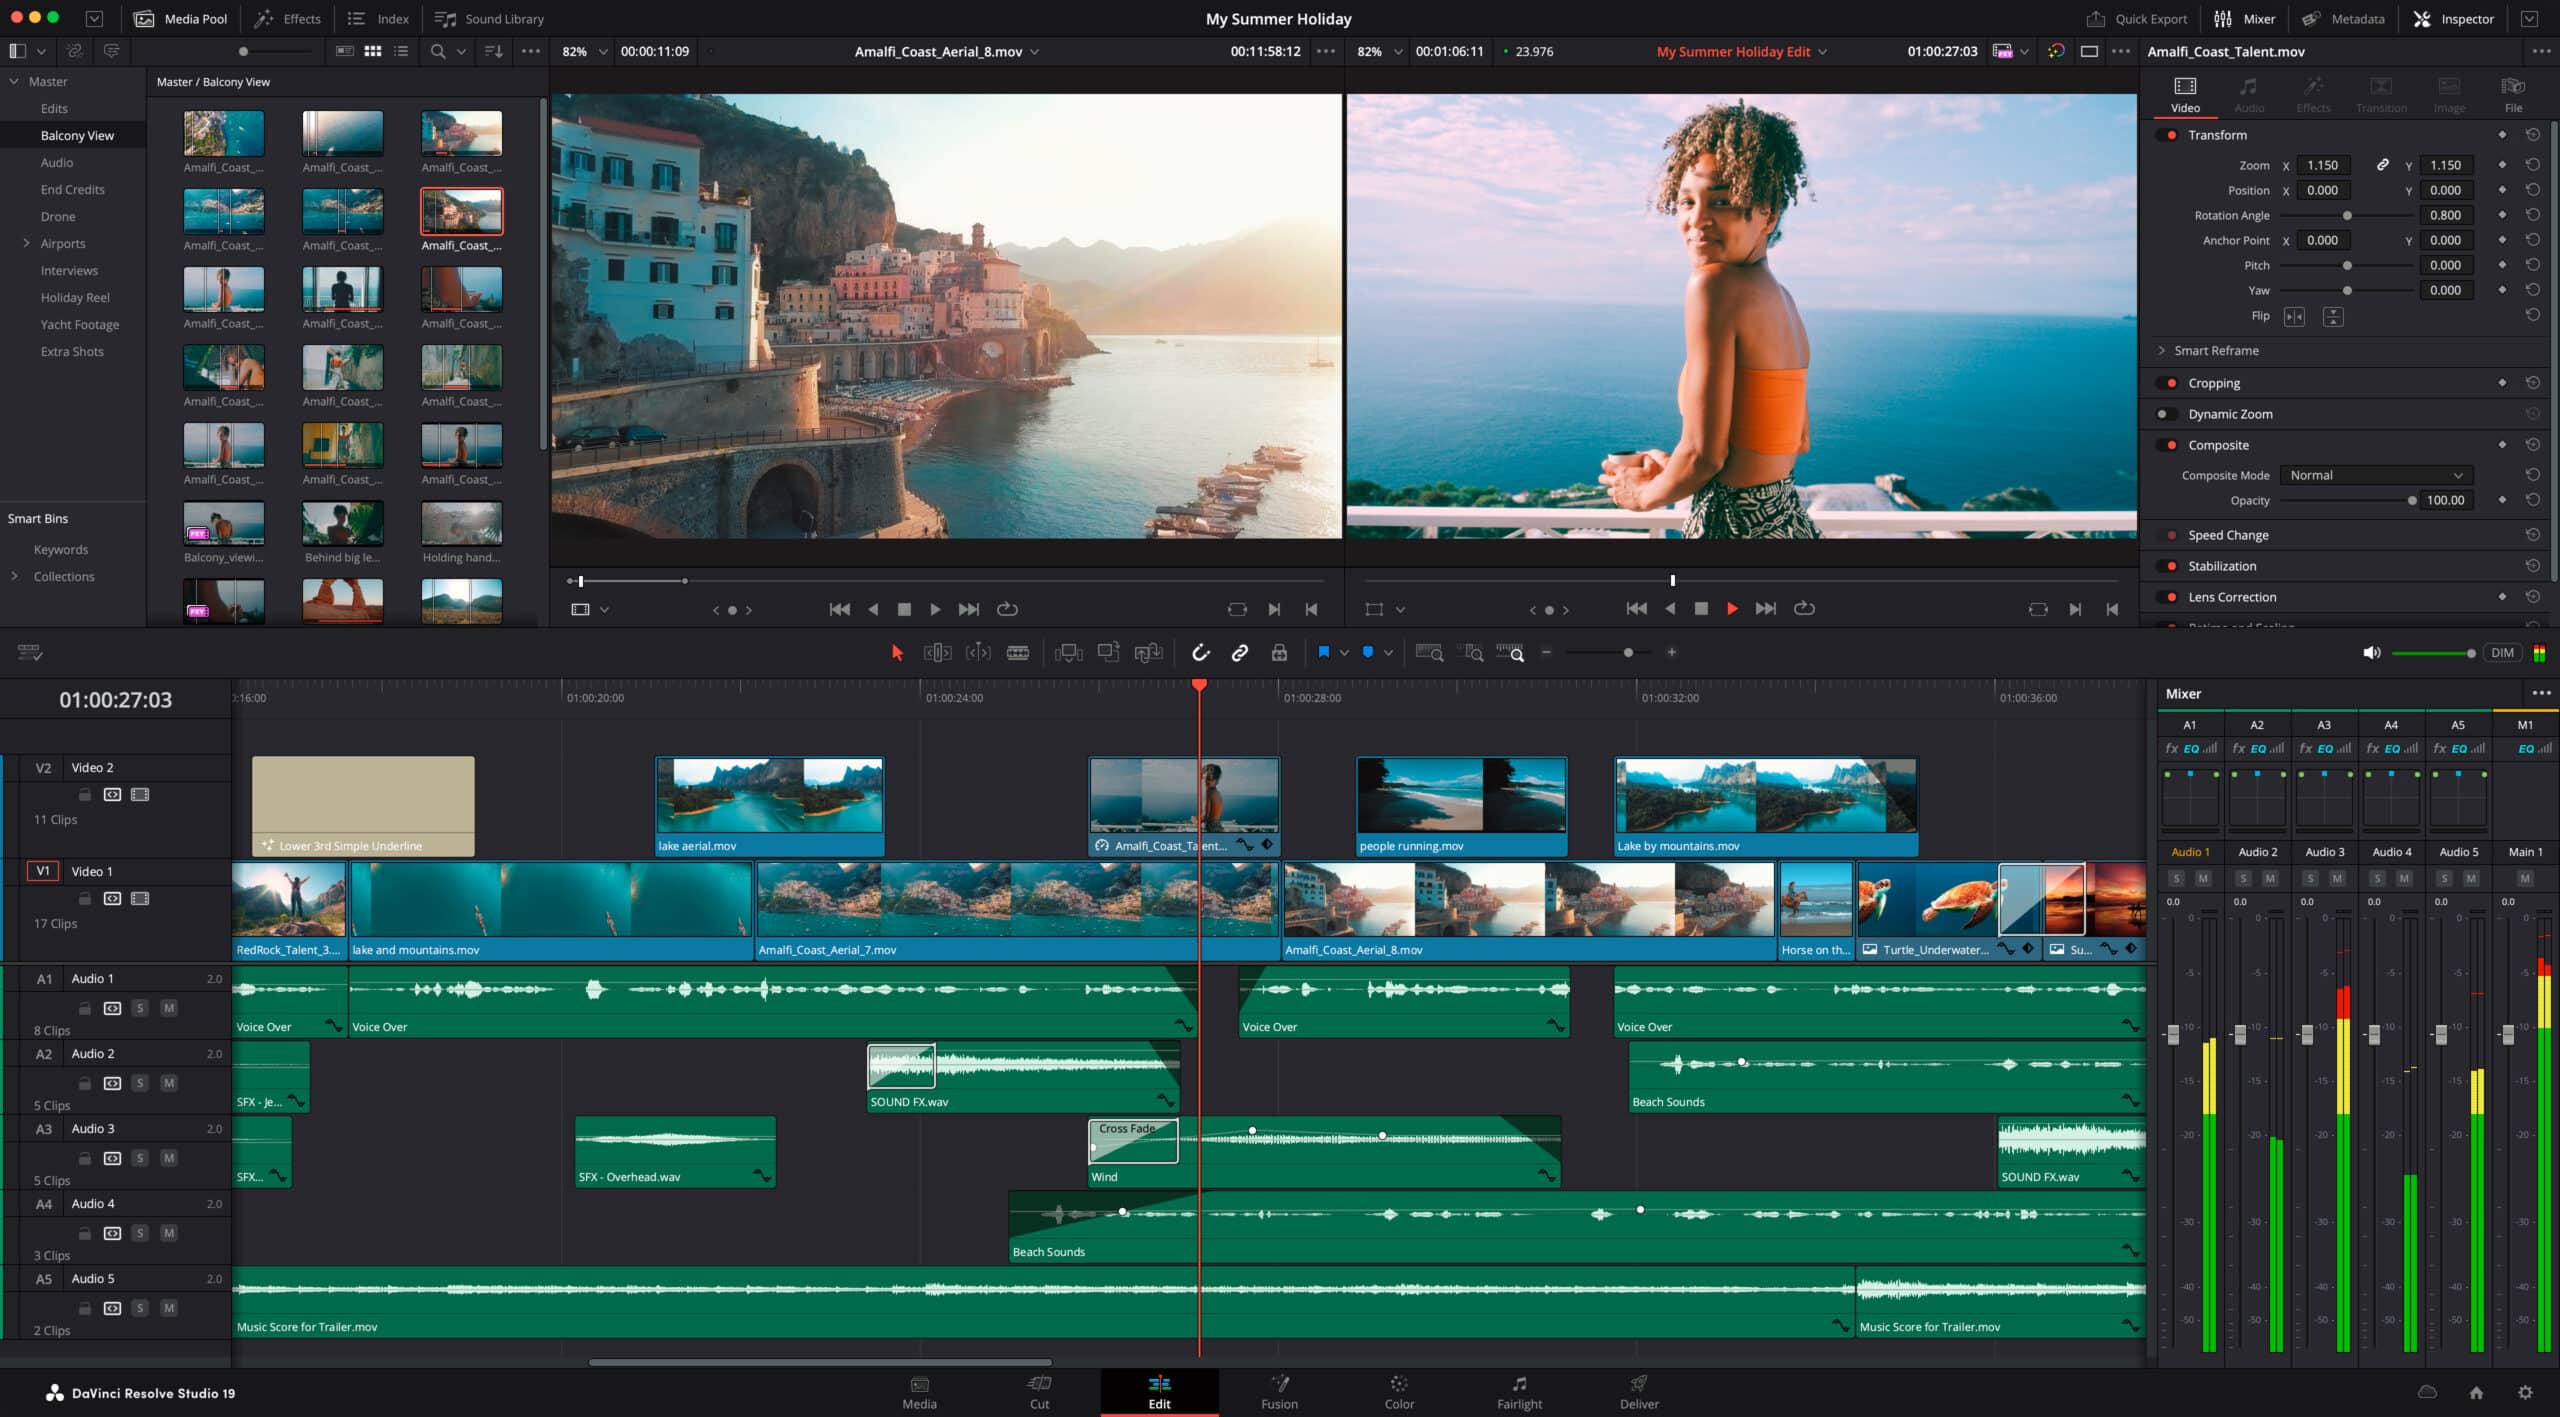
Task: Enable the Link clips icon
Action: coord(1239,653)
